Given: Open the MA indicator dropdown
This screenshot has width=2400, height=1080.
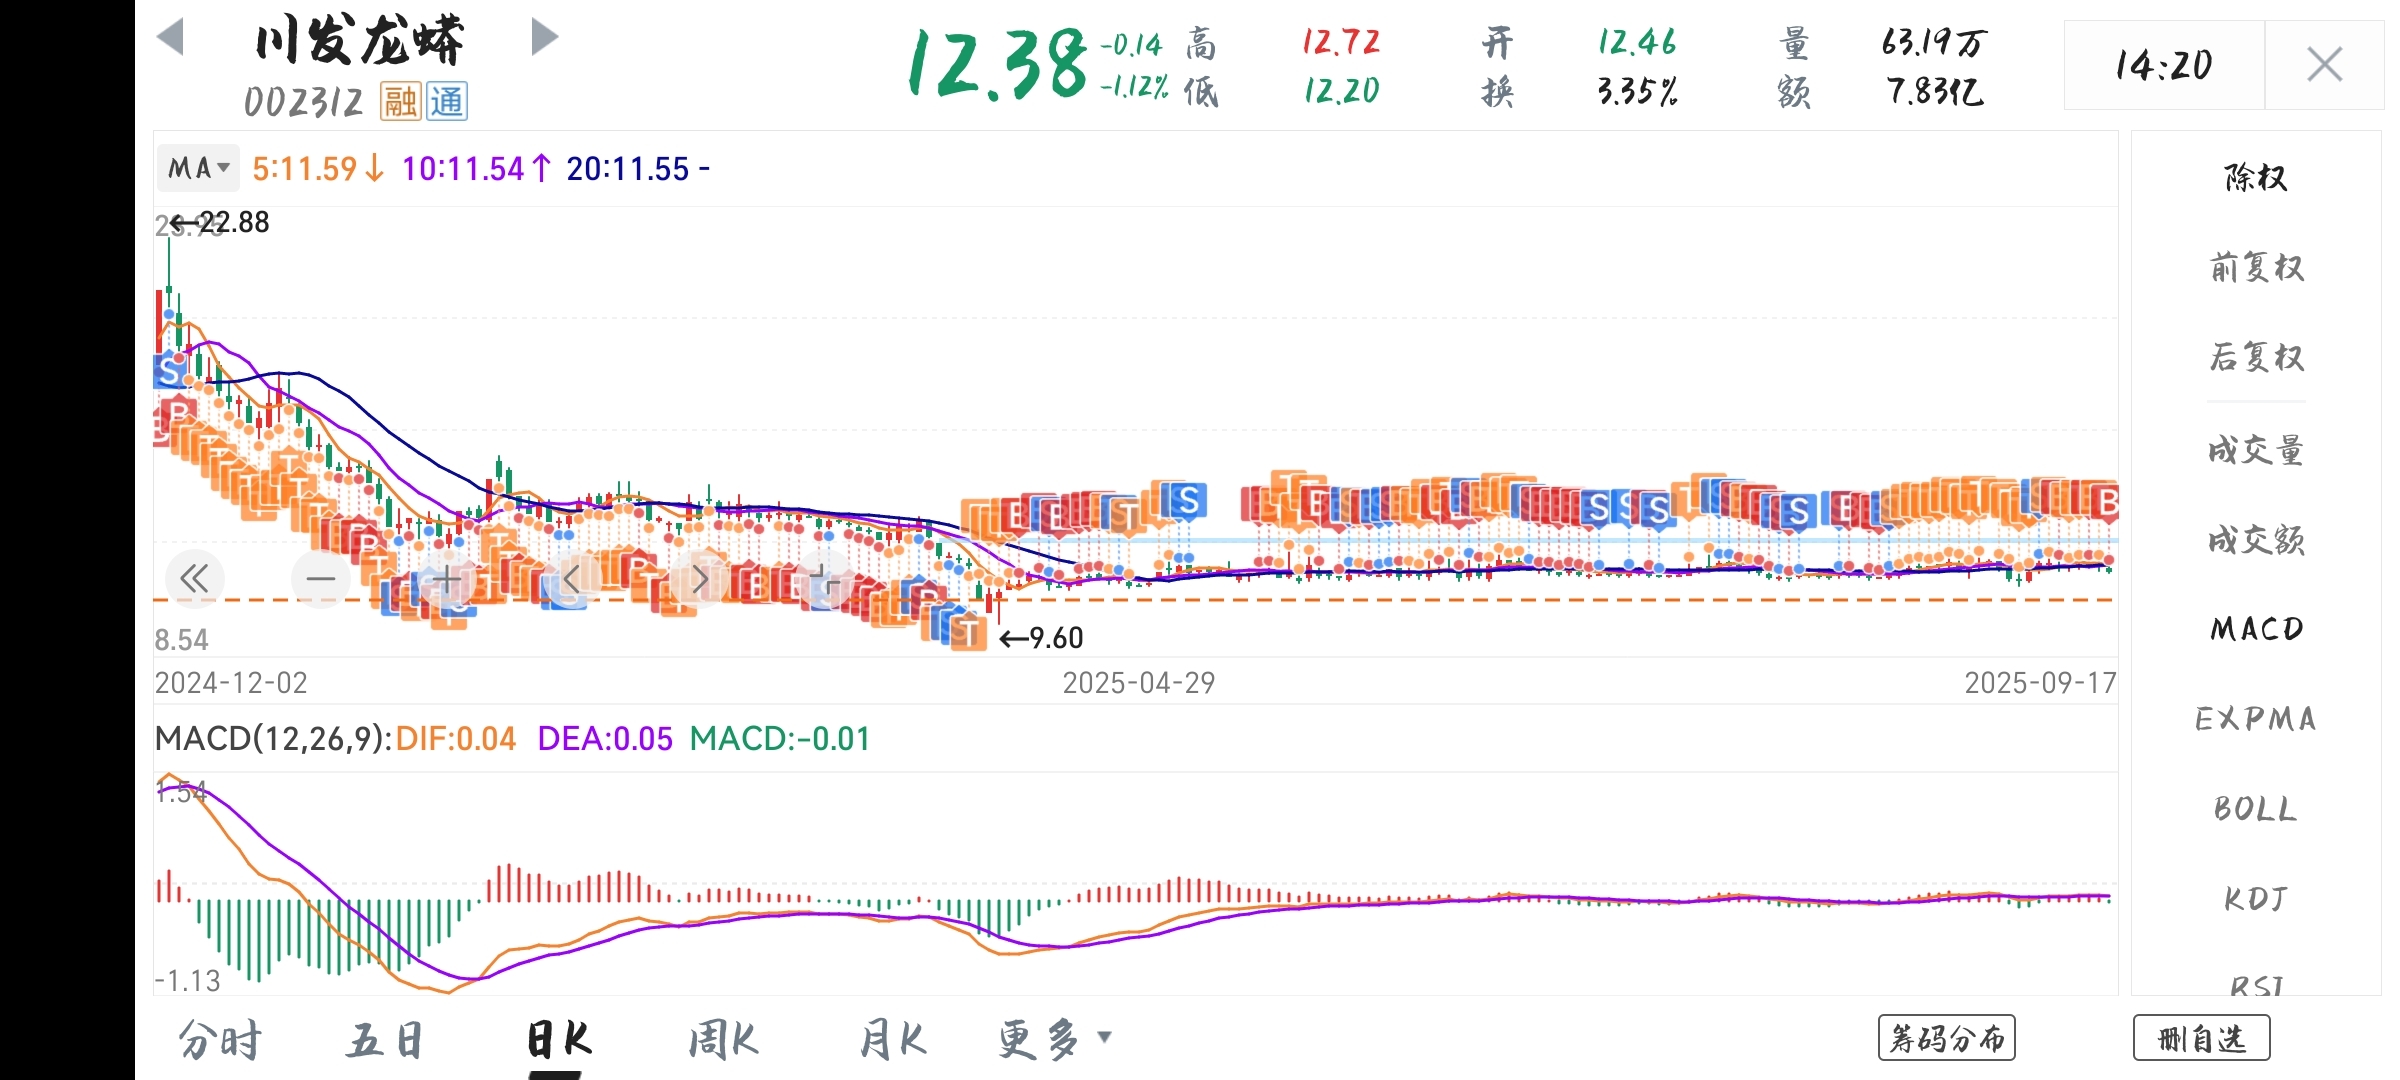Looking at the screenshot, I should pyautogui.click(x=199, y=168).
